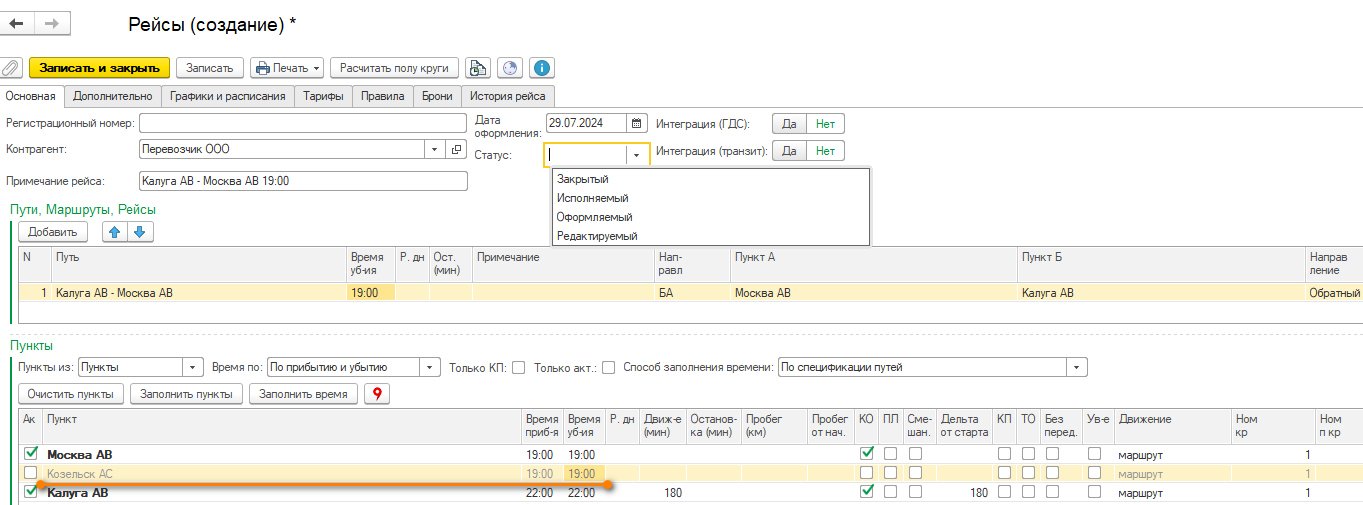Click the paperclip attachments icon
1363x505 pixels.
[x=11, y=68]
